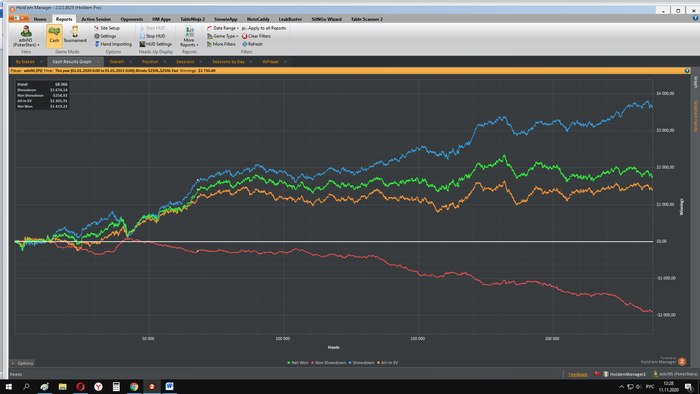Close the Position report tab
The width and height of the screenshot is (700, 394).
click(x=165, y=62)
